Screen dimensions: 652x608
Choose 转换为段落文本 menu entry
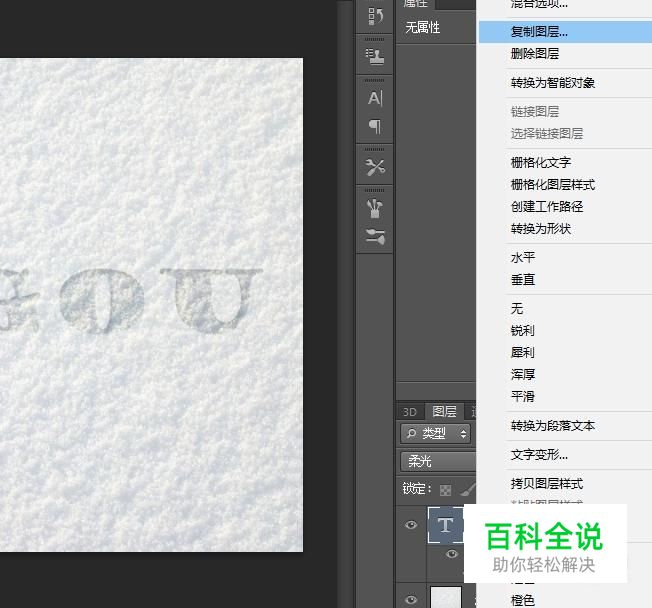553,426
